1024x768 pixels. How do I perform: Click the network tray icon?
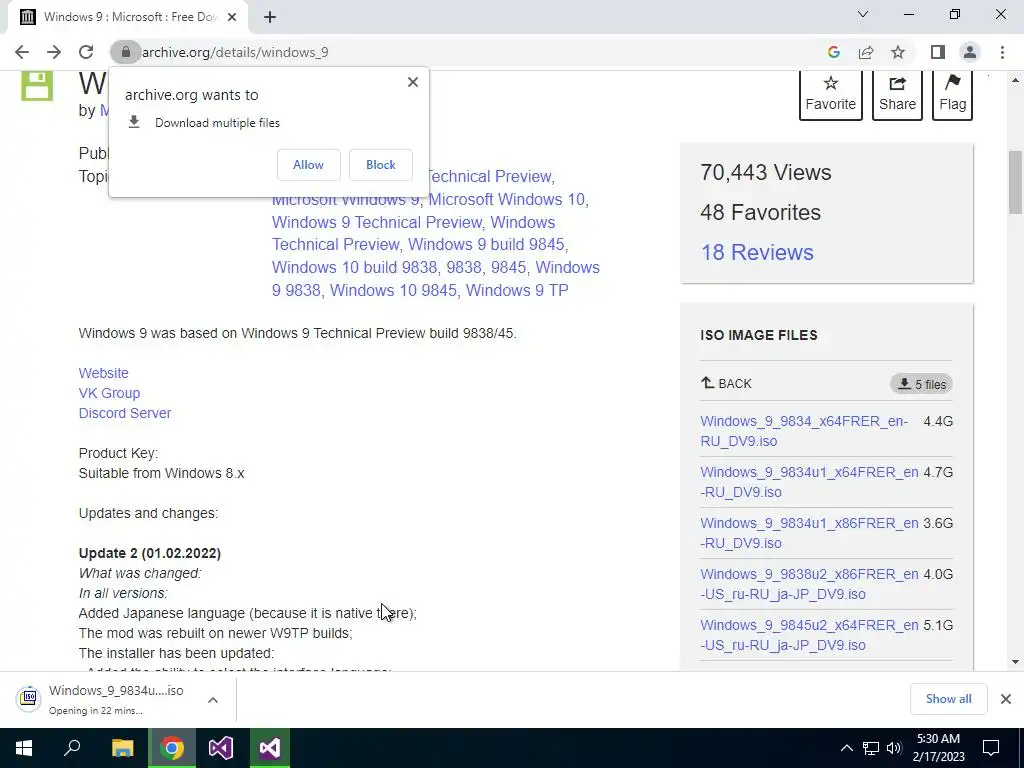click(871, 748)
